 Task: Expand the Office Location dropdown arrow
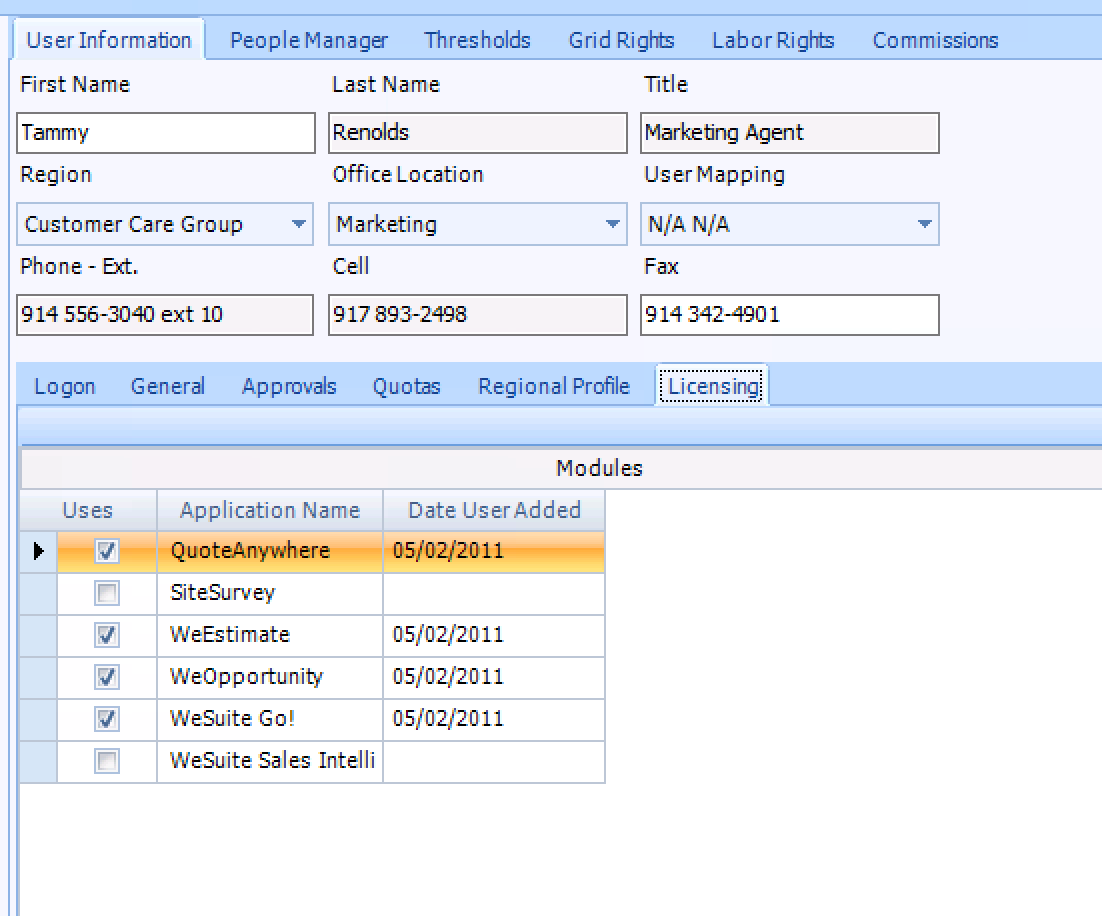point(613,224)
